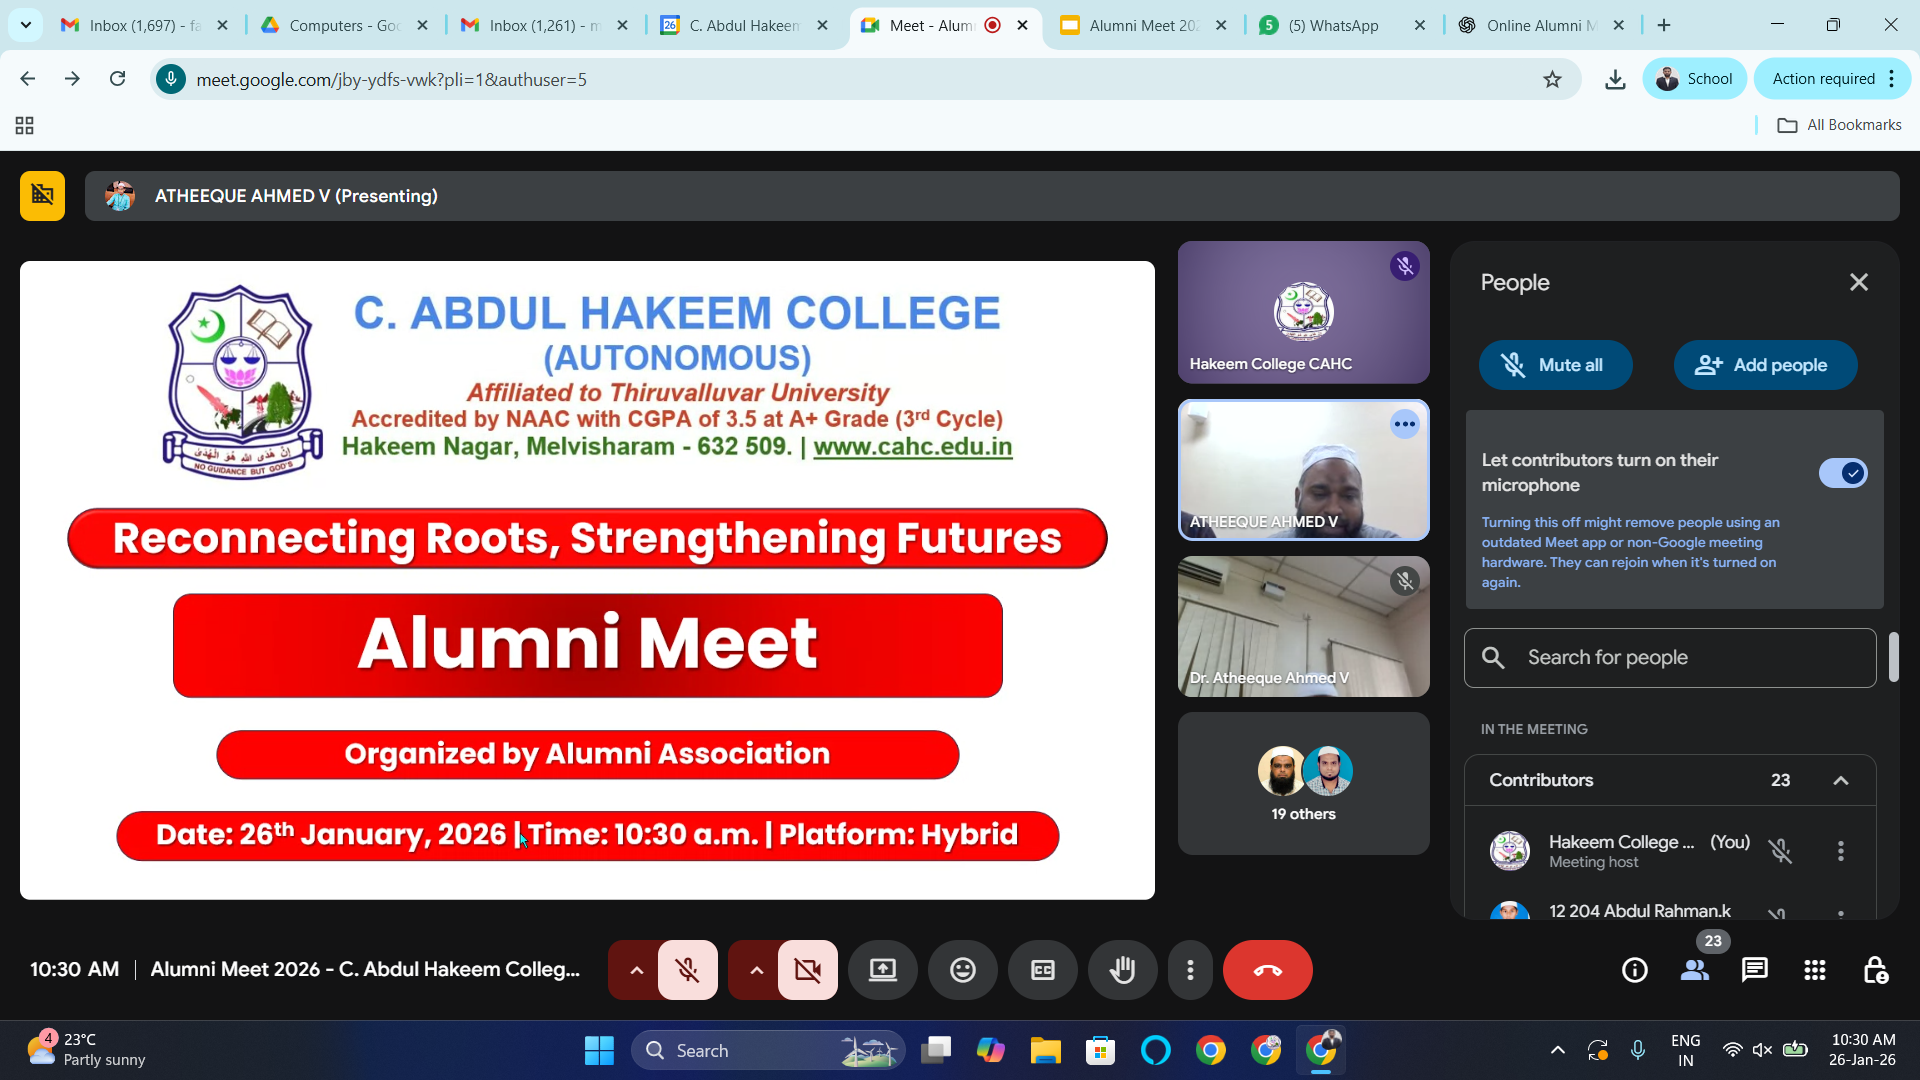Screen dimensions: 1920x1080
Task: Open the meeting details info icon
Action: [1634, 970]
